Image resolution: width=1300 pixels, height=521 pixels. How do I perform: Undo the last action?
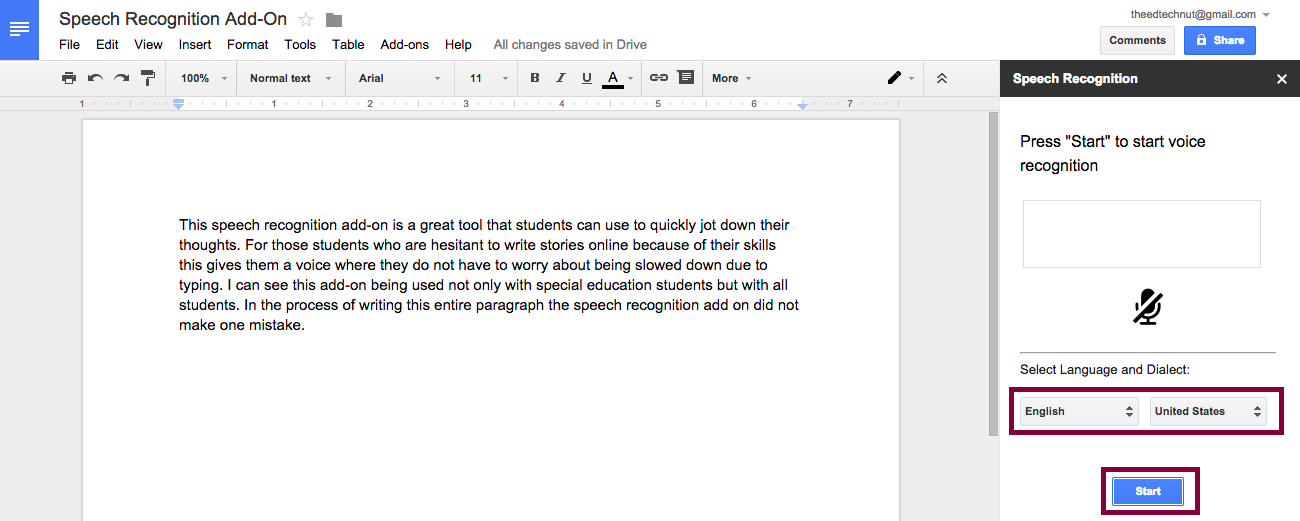[95, 78]
